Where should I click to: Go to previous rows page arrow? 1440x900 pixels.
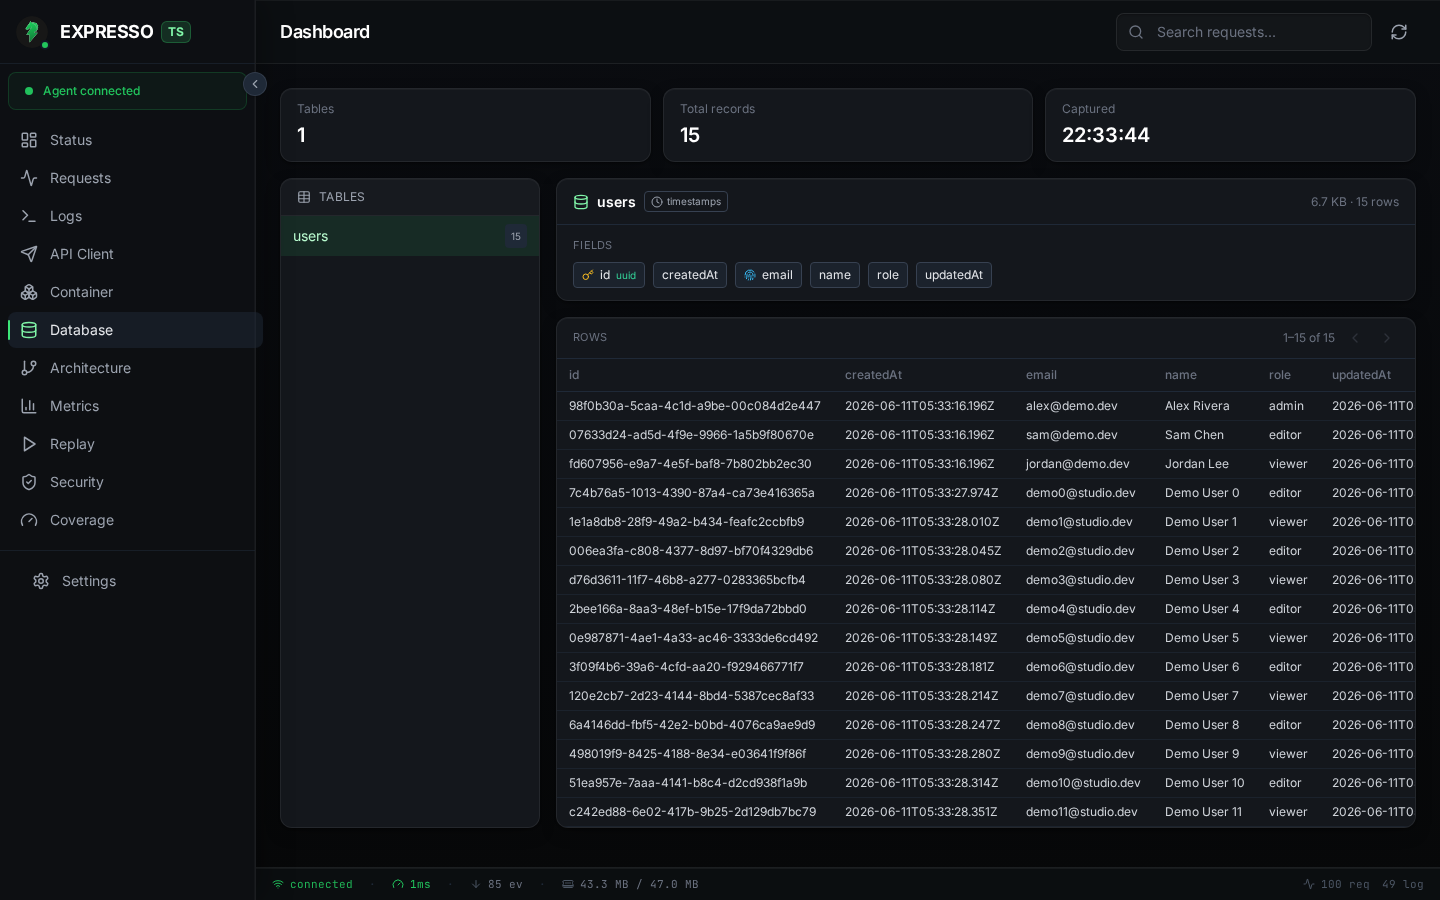pos(1355,338)
